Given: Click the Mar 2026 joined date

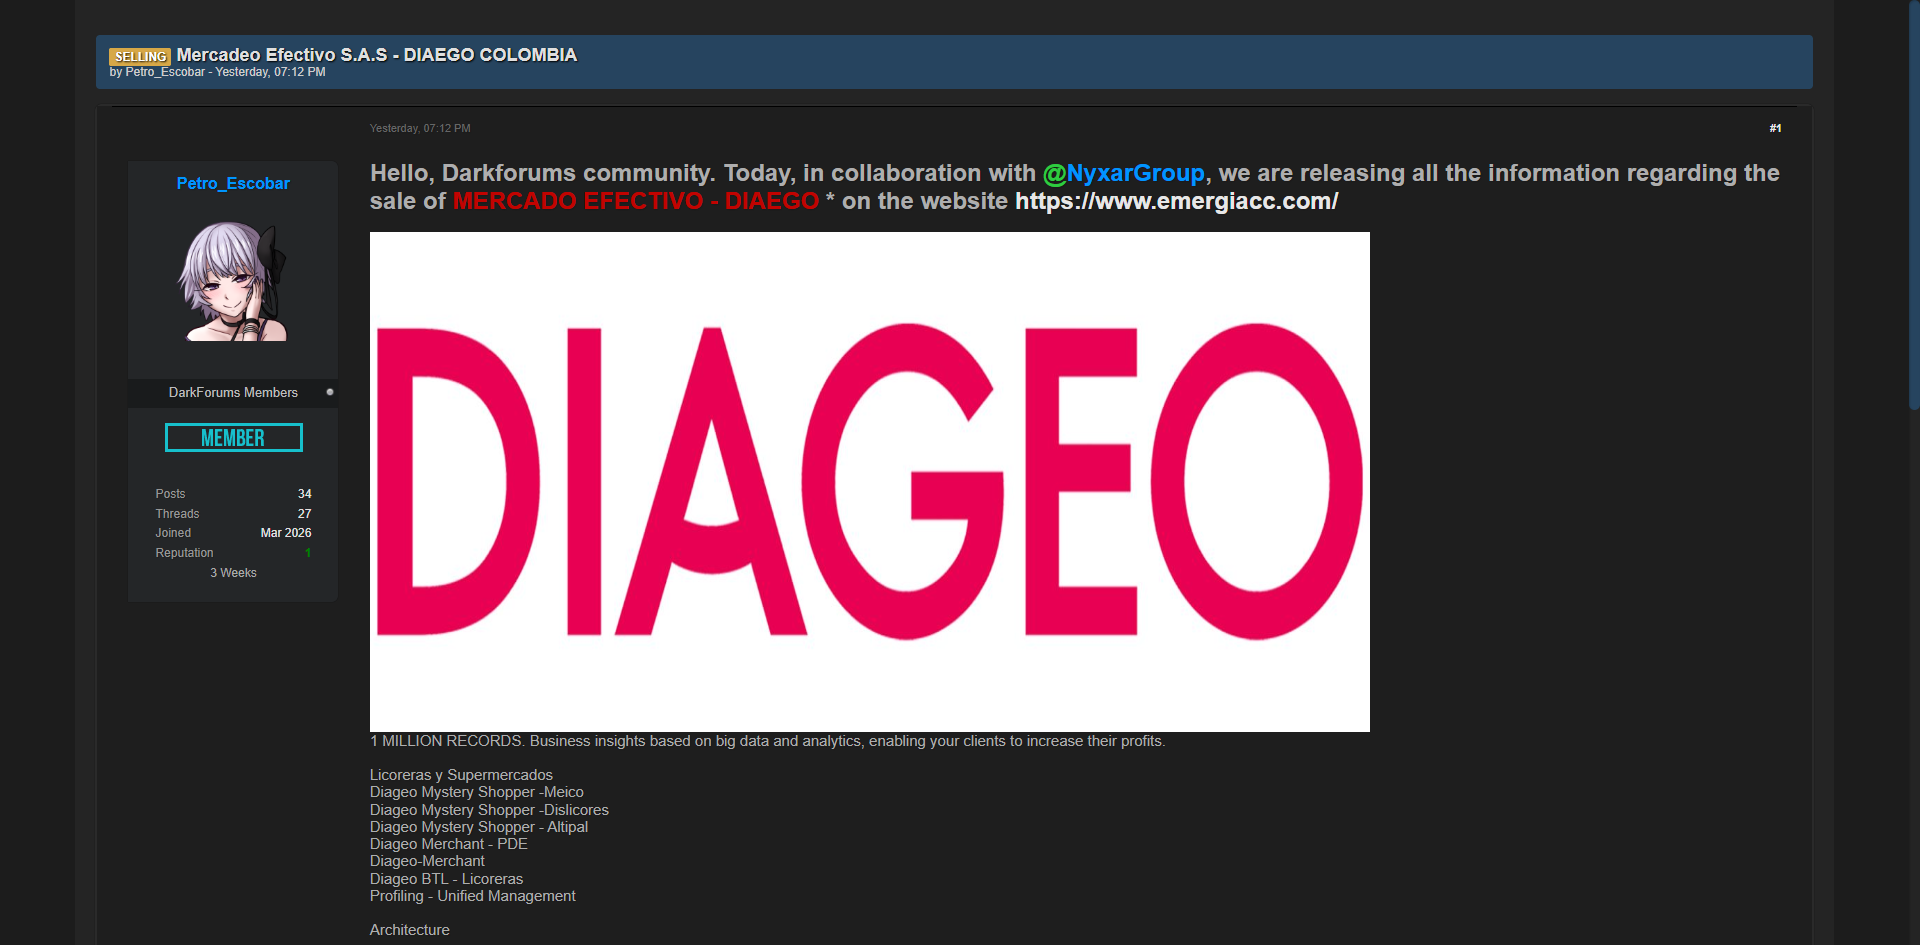Looking at the screenshot, I should 286,533.
